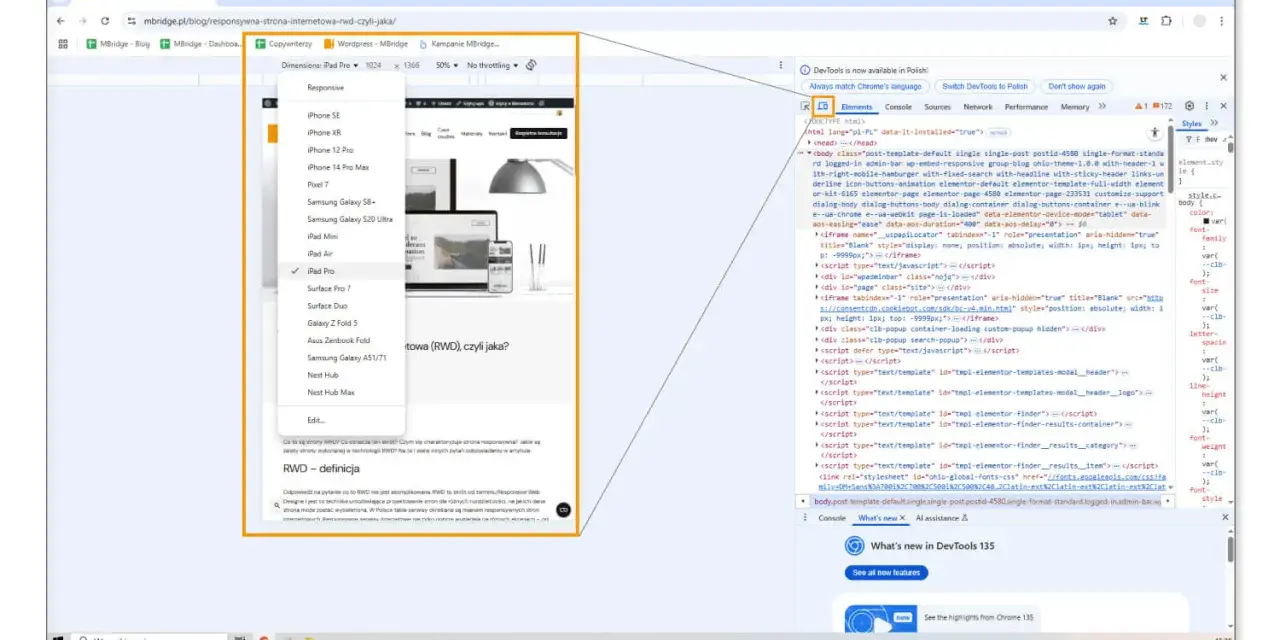The image size is (1280, 640).
Task: Open the MBridge - Dashboard bookmark
Action: click(x=201, y=44)
